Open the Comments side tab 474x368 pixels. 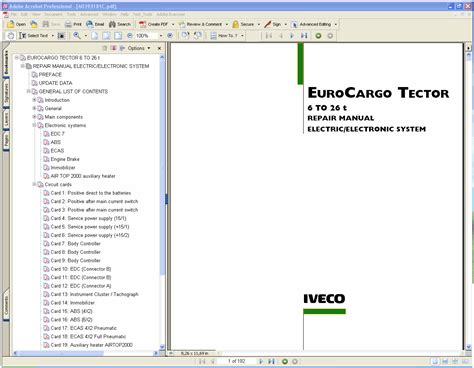point(6,306)
